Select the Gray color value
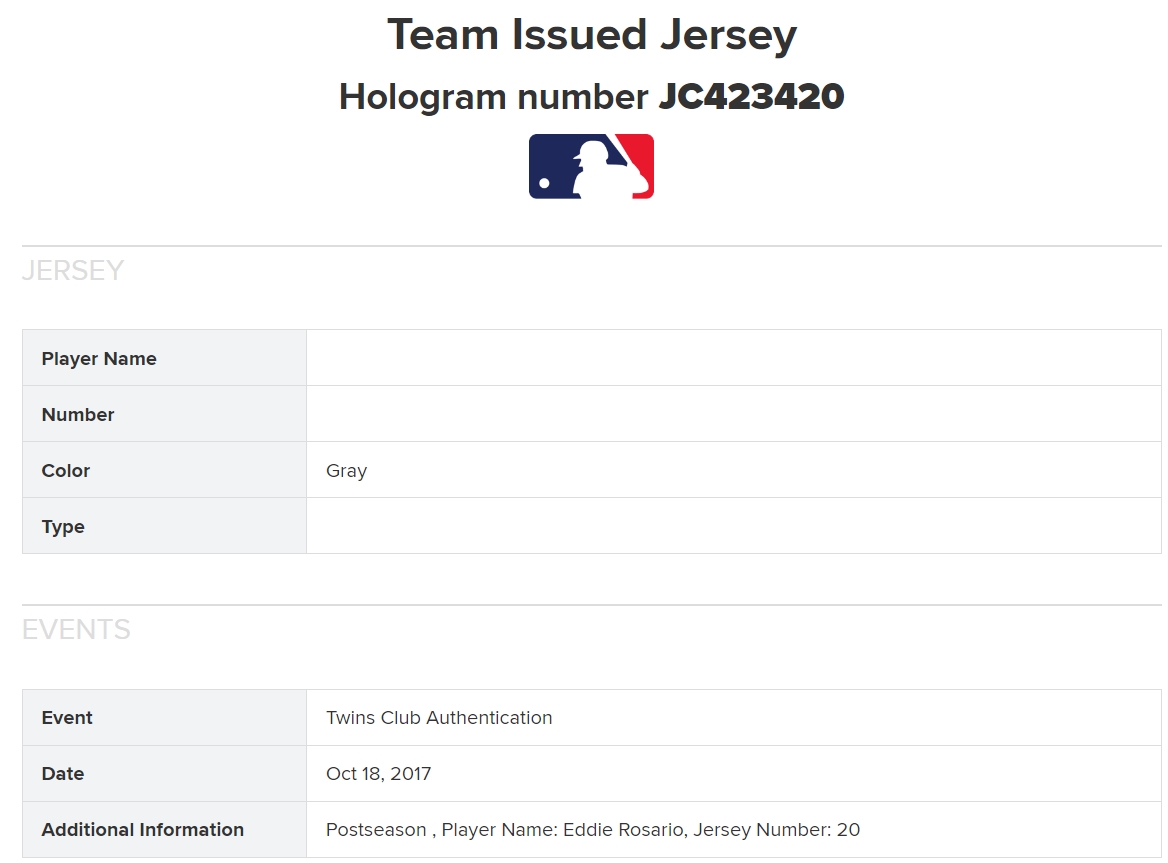Viewport: 1168px width, 863px height. pyautogui.click(x=346, y=471)
